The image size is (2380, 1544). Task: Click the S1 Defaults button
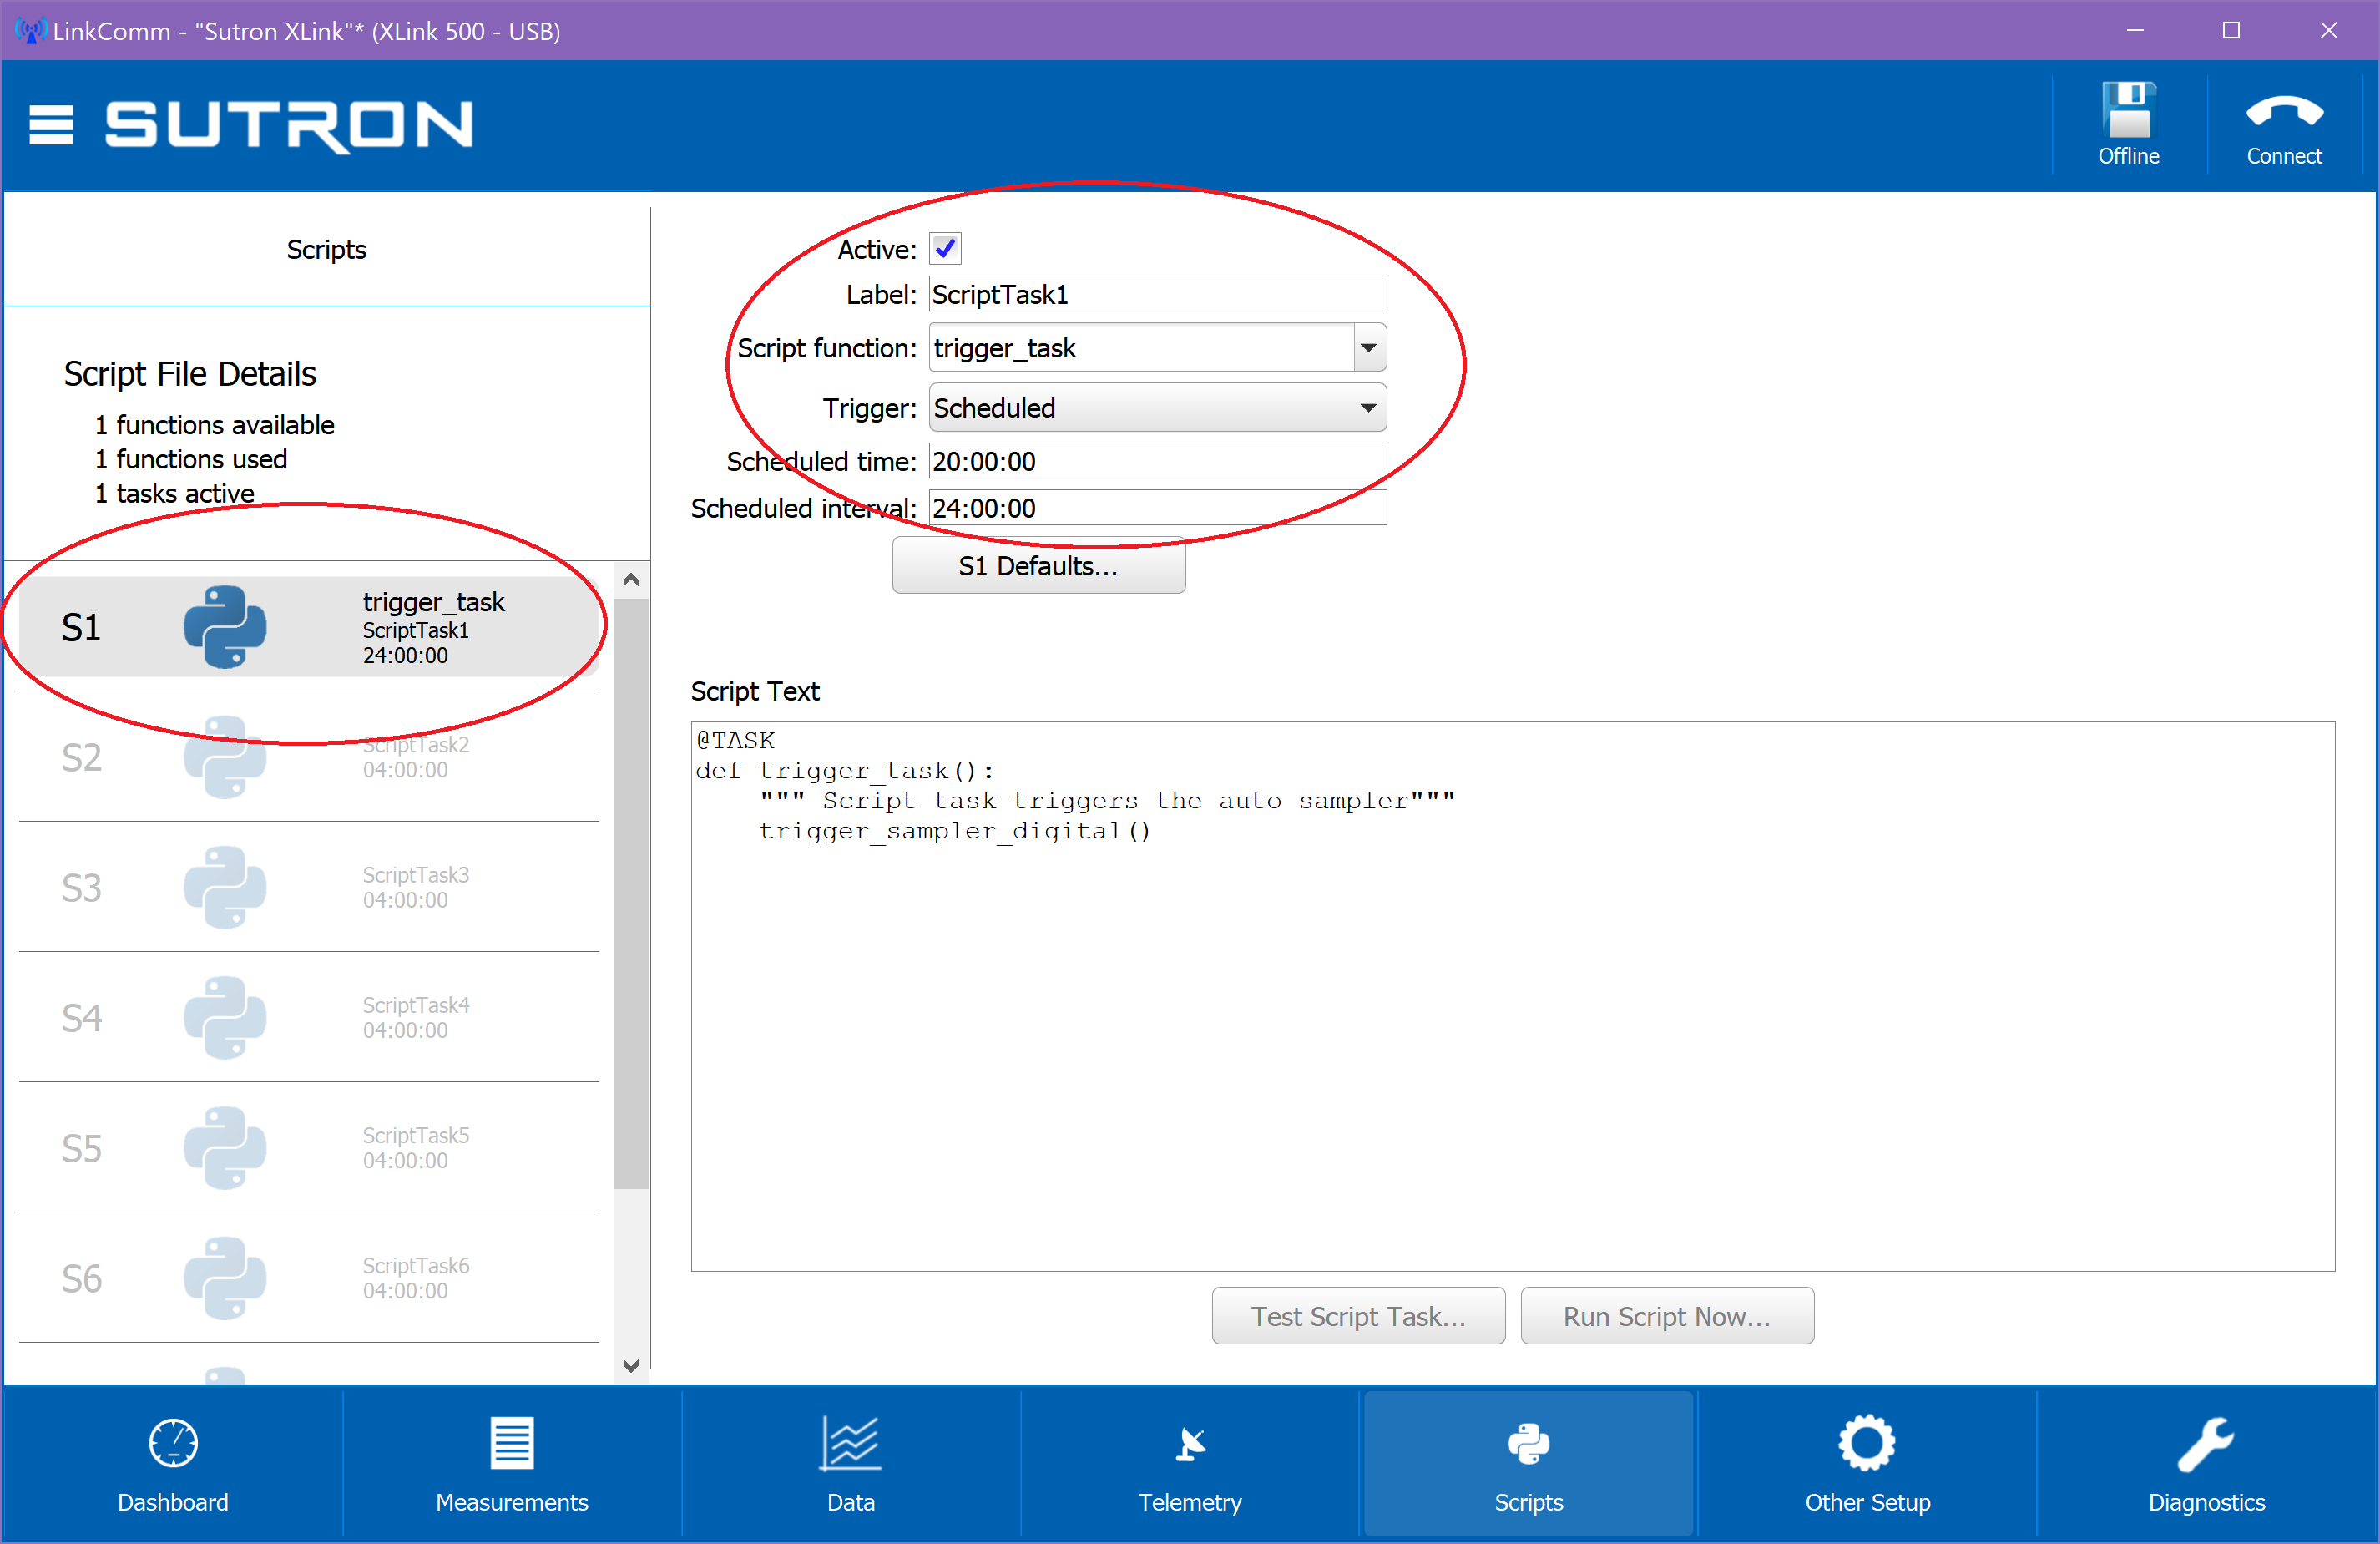click(1038, 566)
